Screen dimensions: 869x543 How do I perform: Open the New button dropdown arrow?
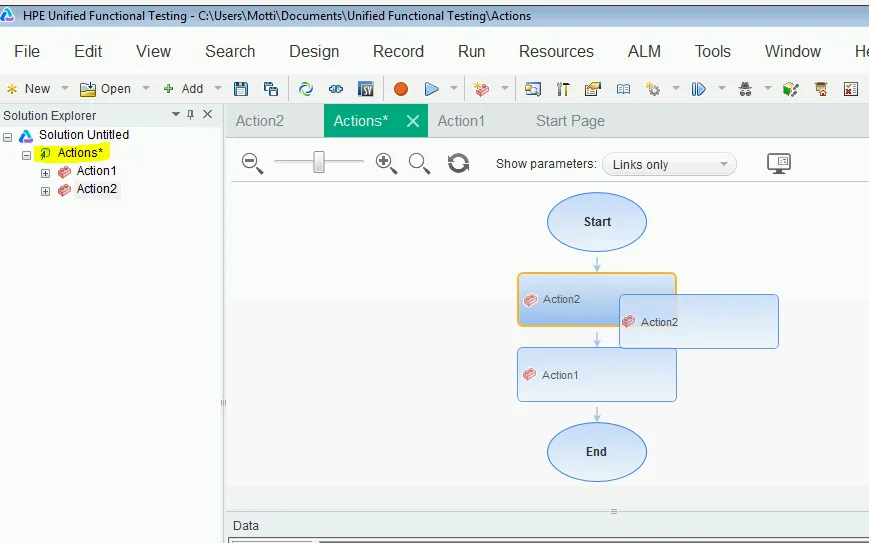pyautogui.click(x=64, y=88)
